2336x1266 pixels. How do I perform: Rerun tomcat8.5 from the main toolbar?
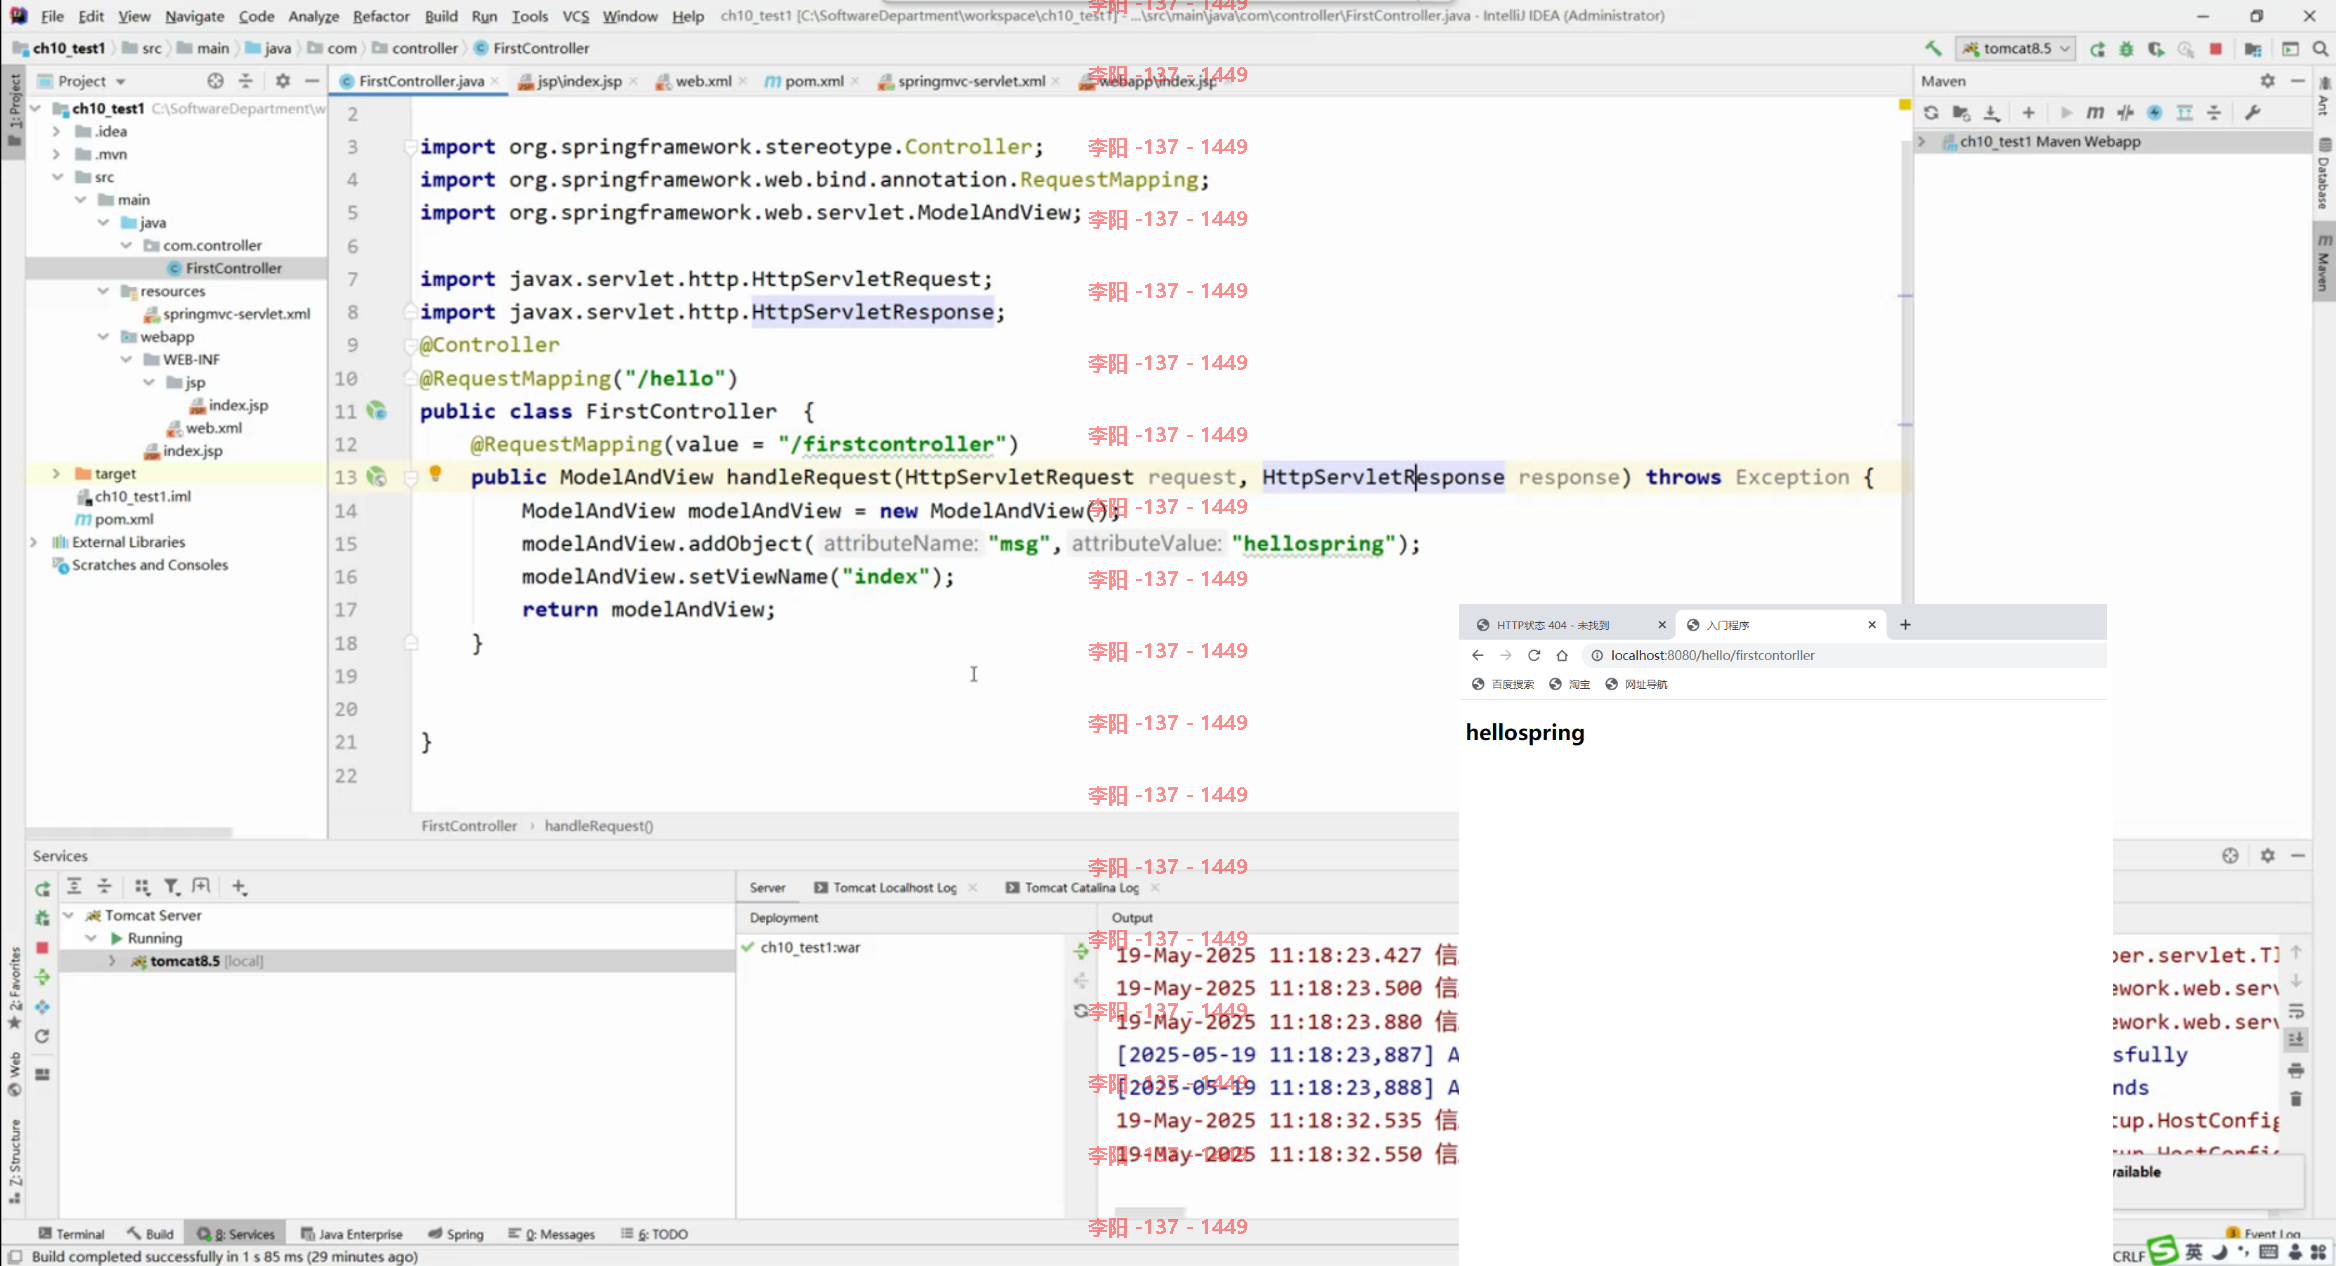click(x=2097, y=48)
